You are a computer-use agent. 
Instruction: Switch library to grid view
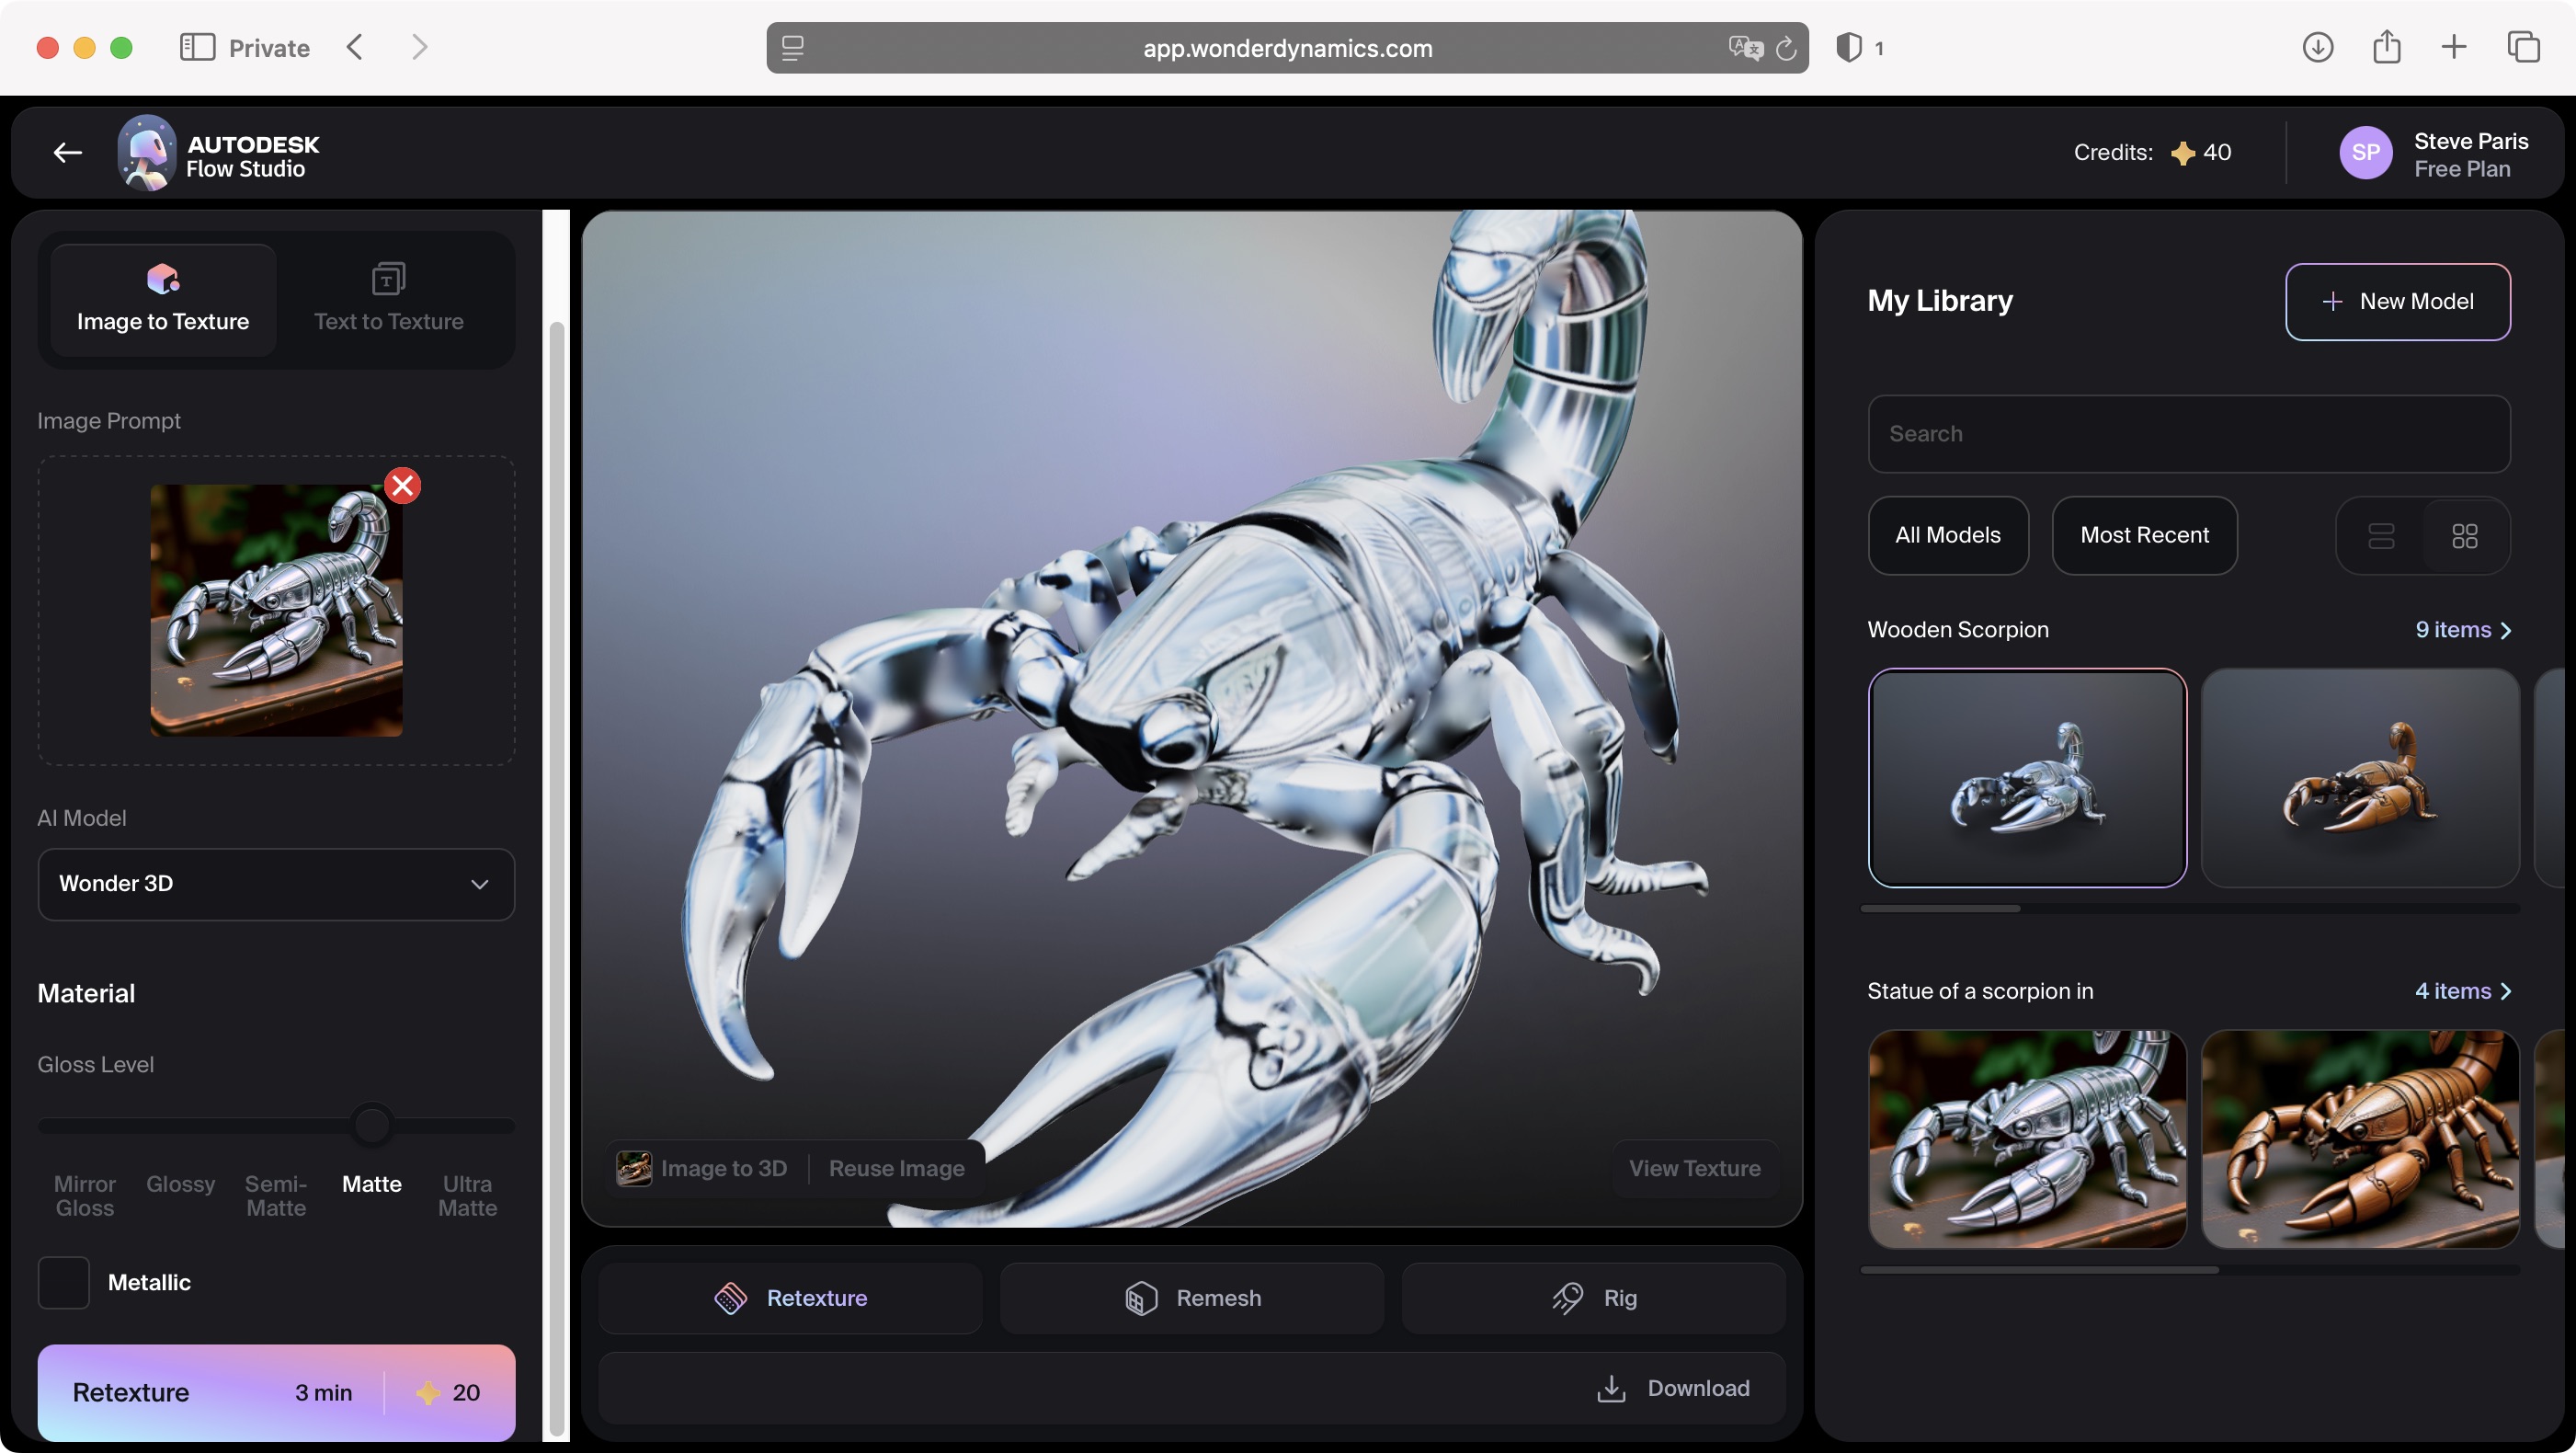[x=2465, y=536]
